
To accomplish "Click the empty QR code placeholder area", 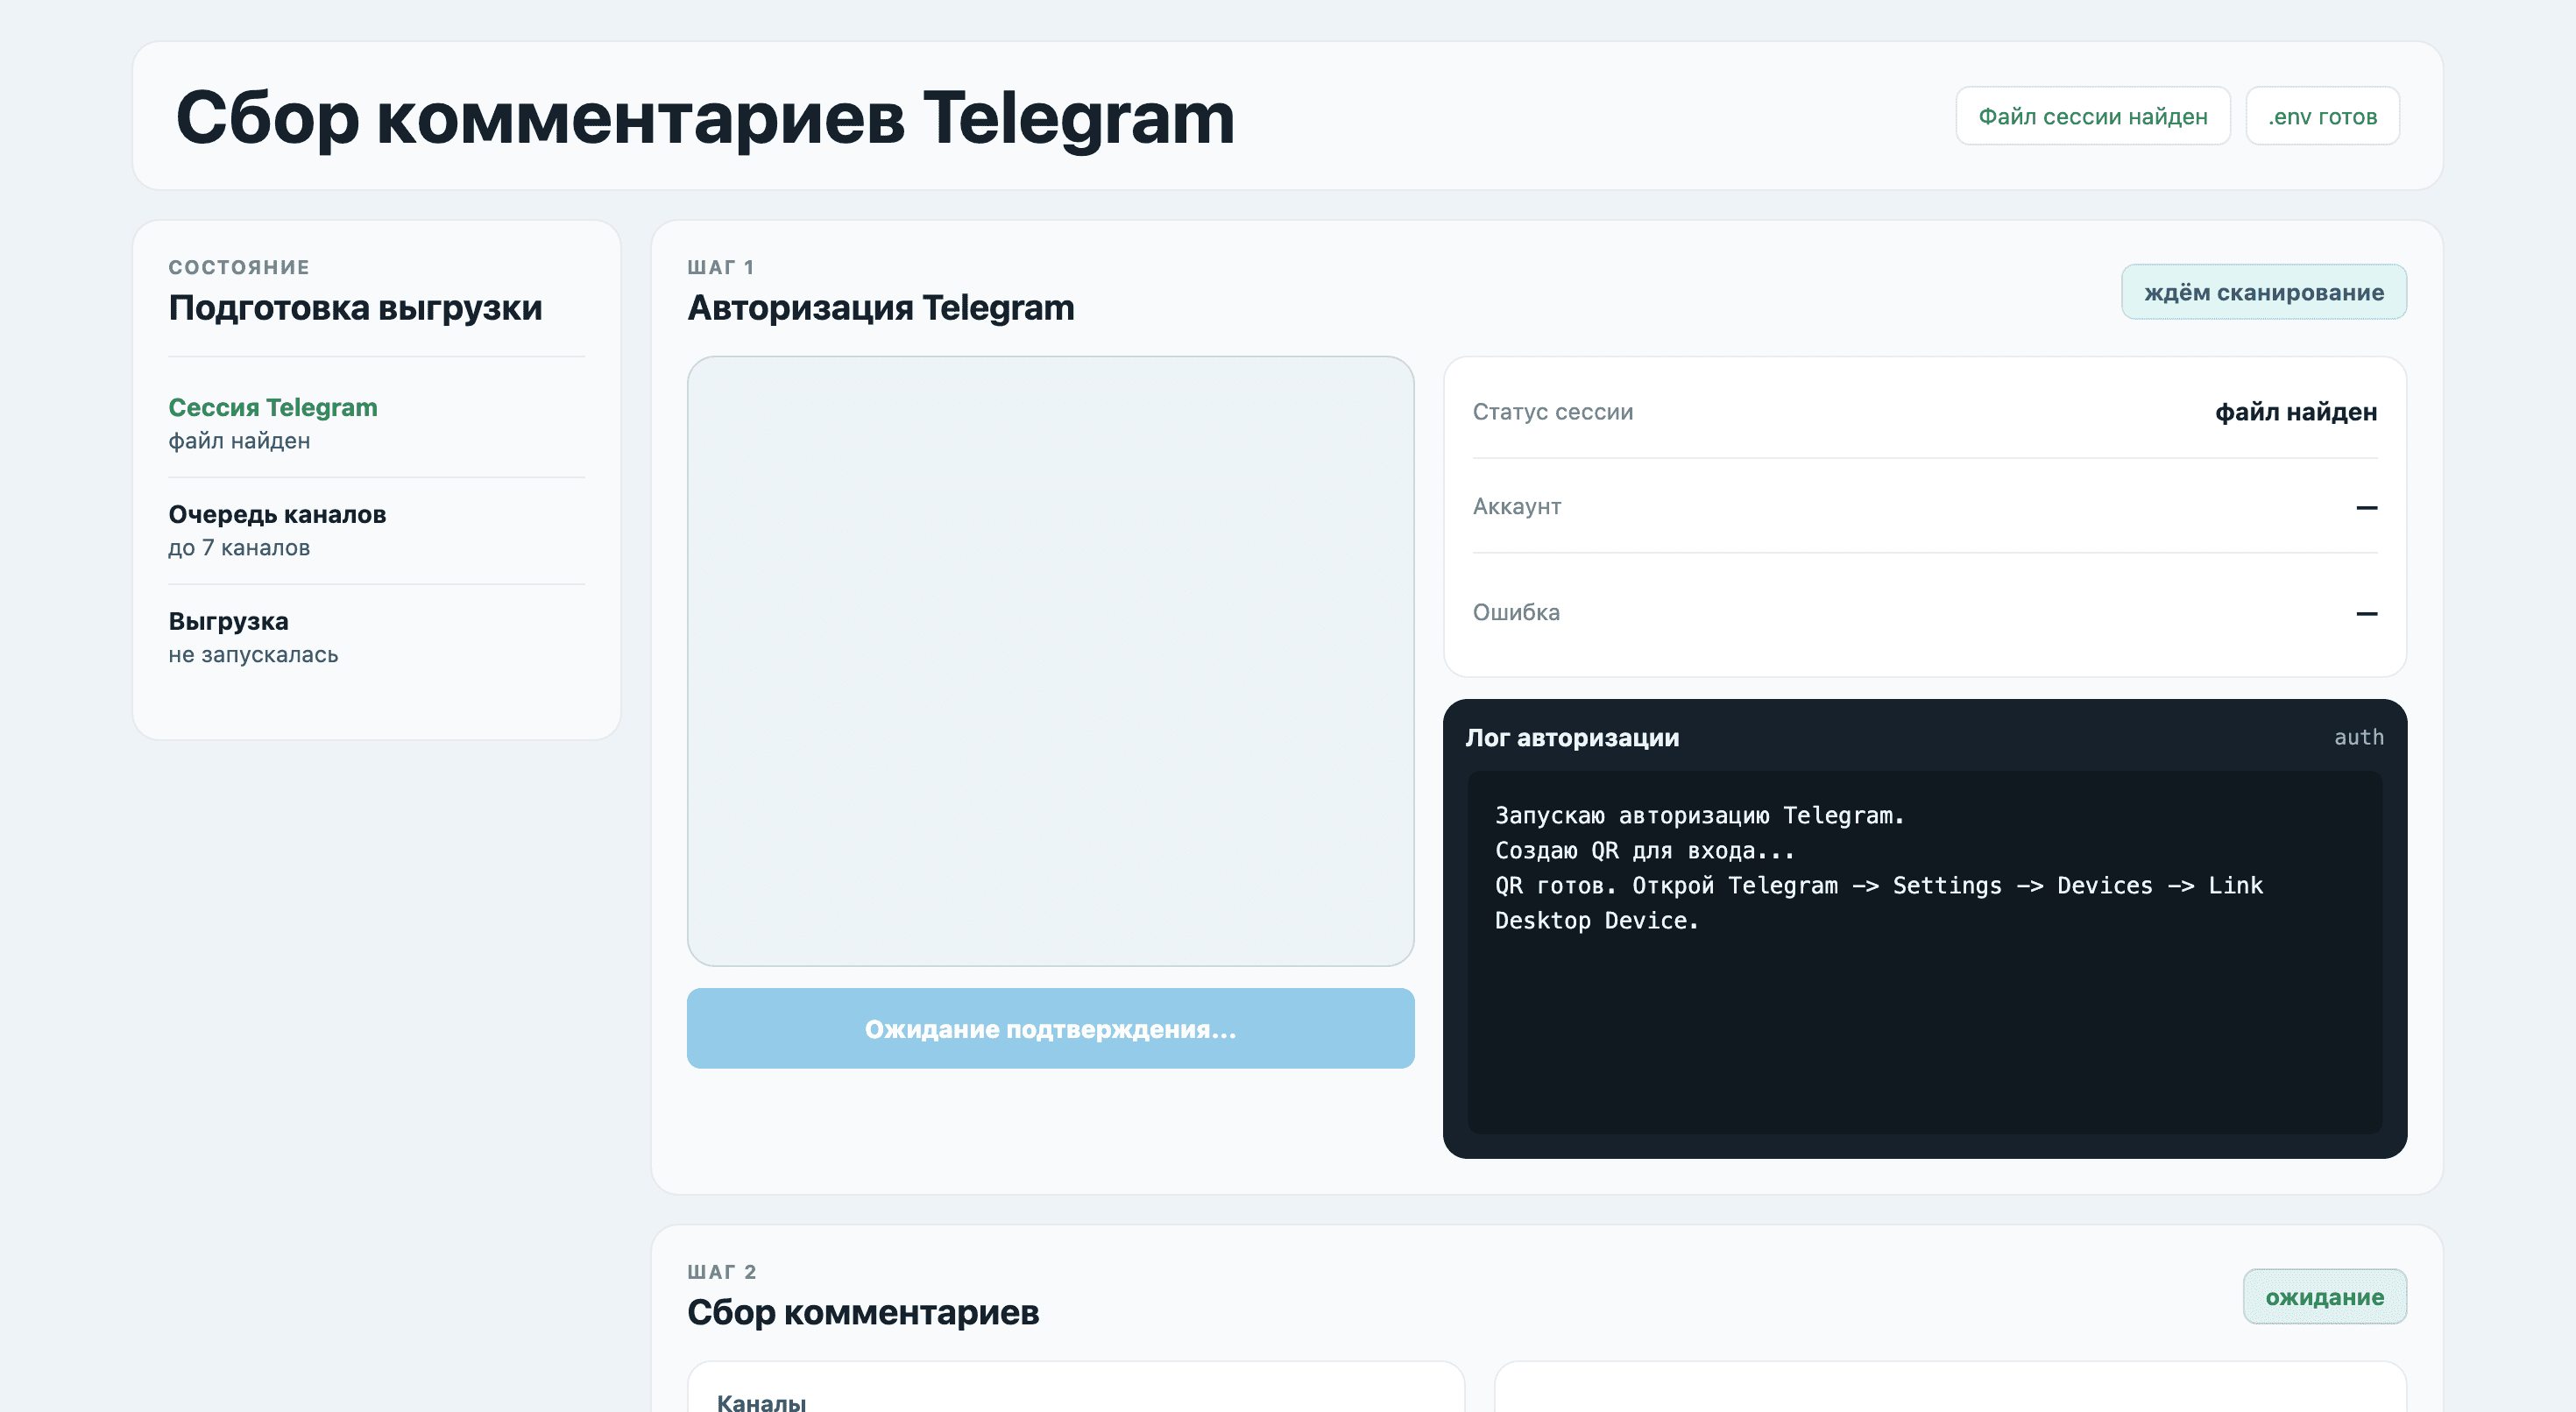I will click(x=1050, y=661).
